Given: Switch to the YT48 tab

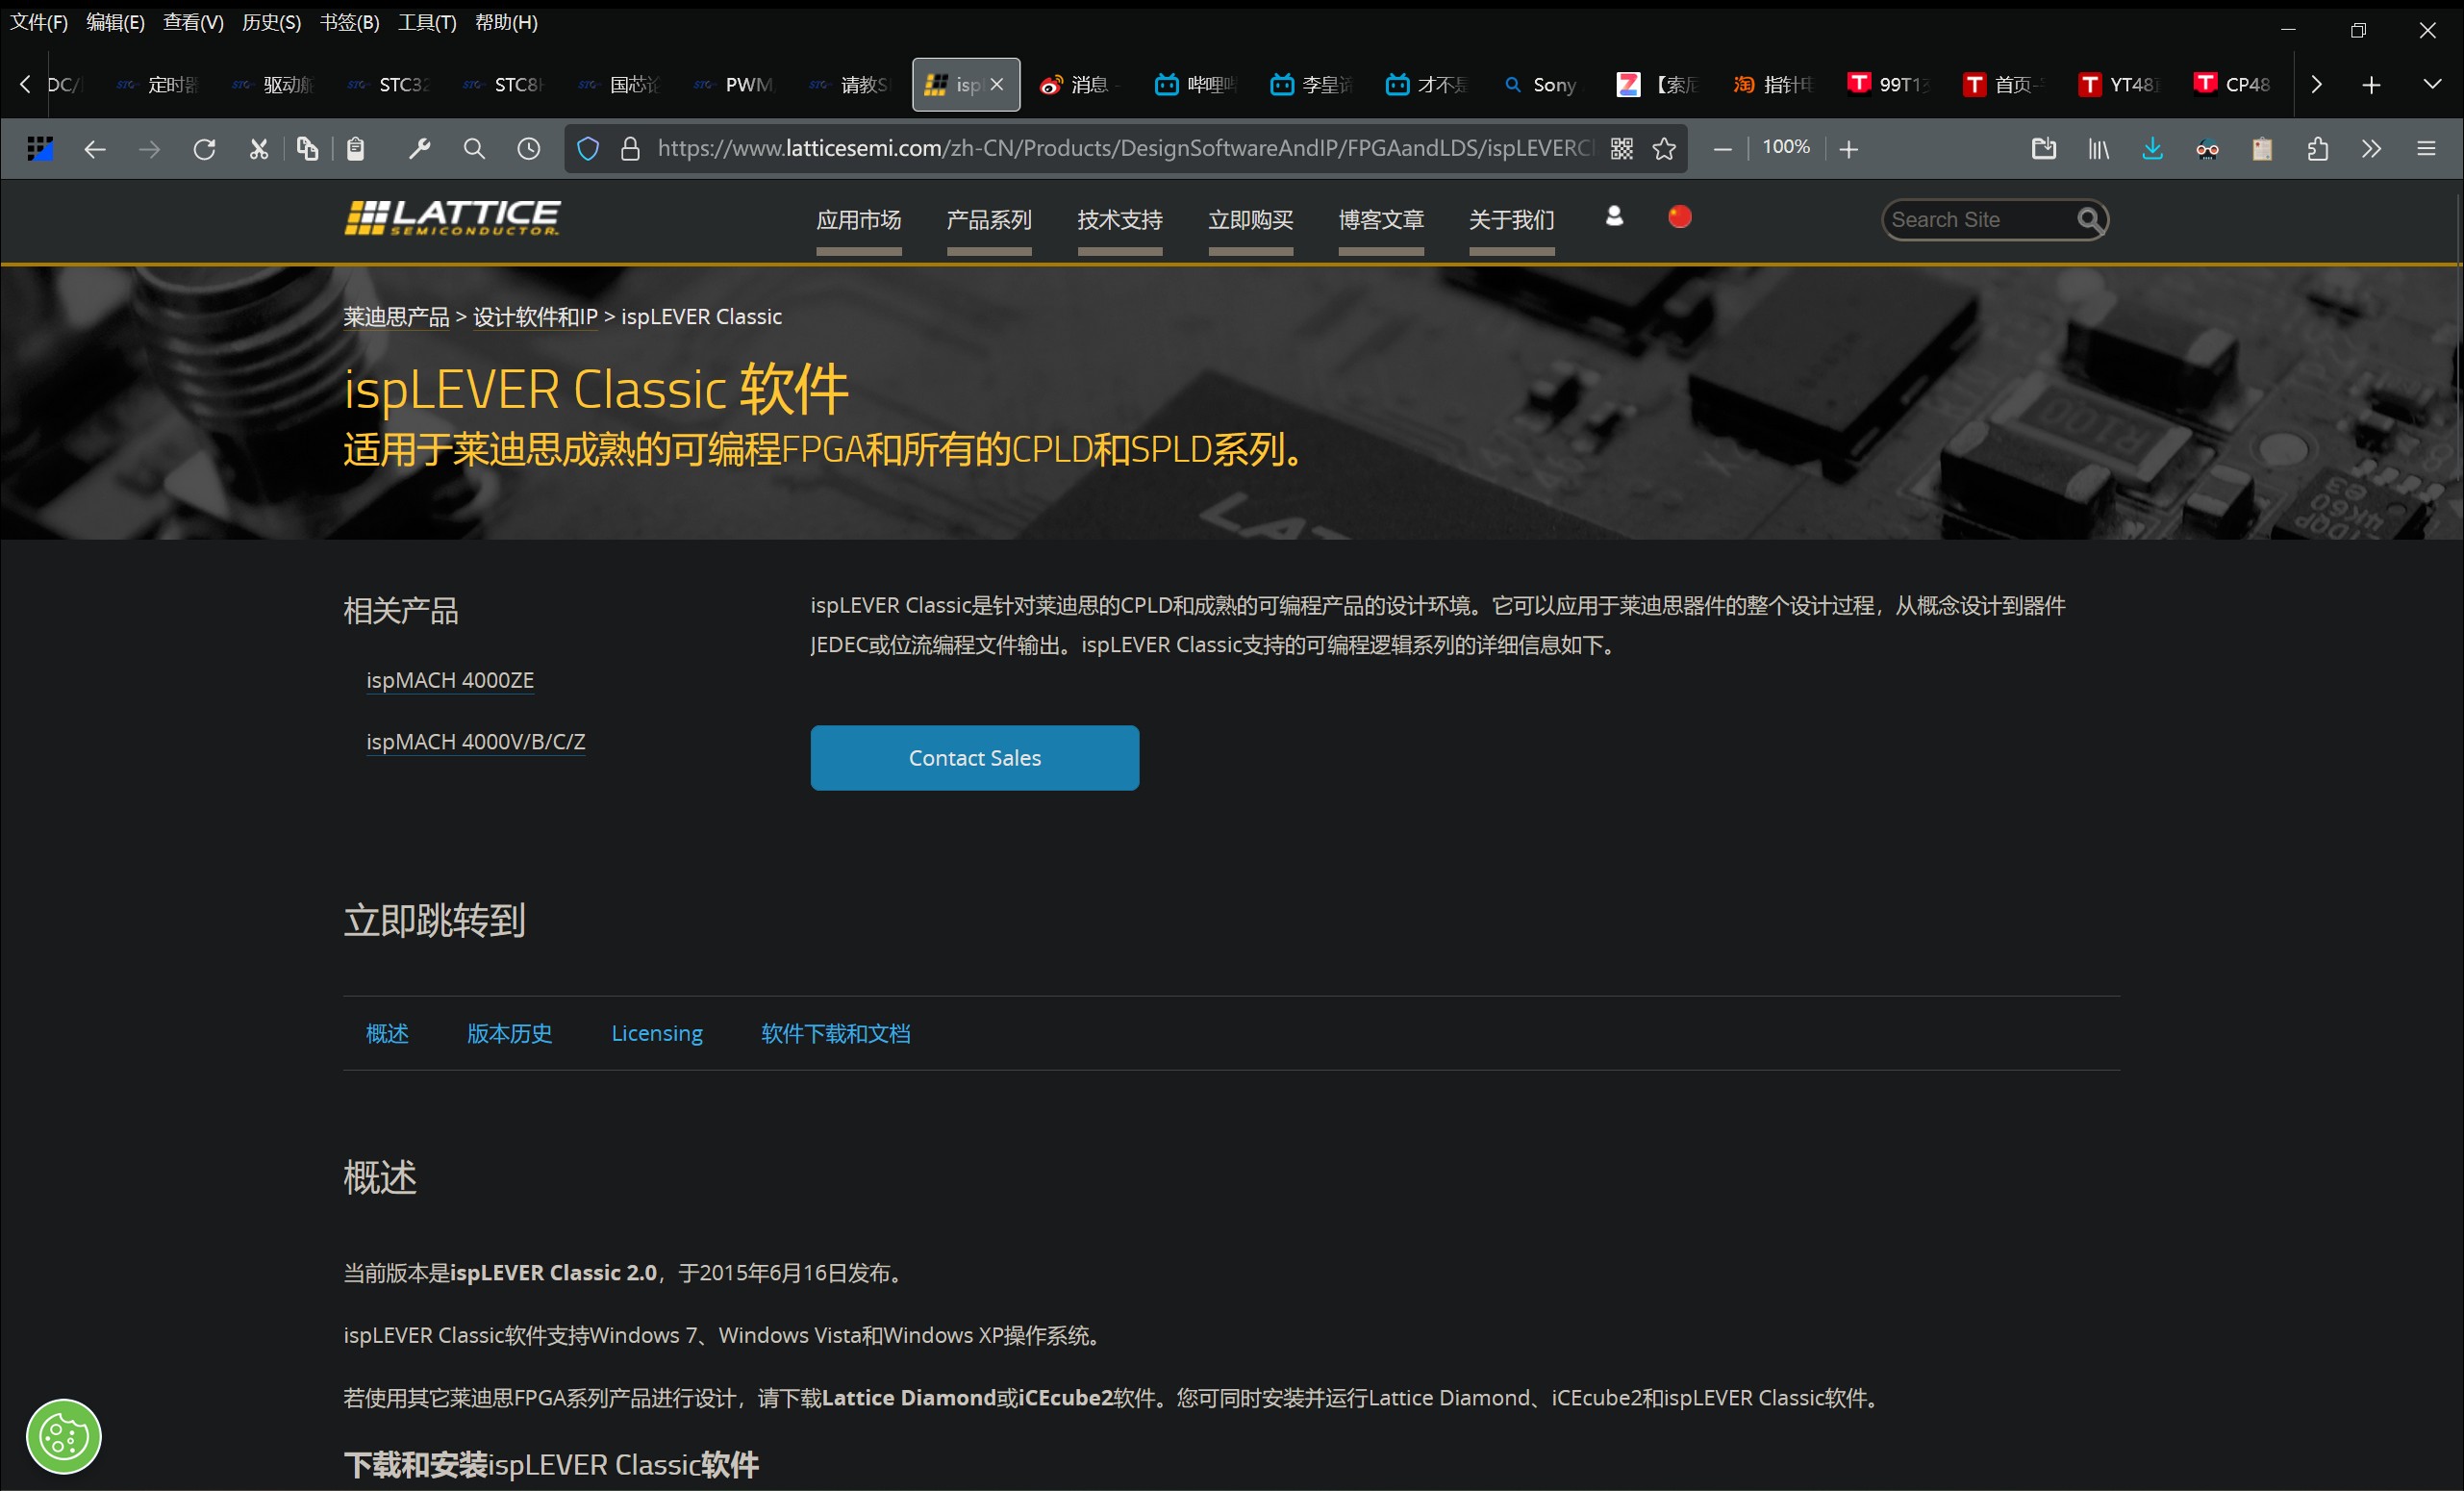Looking at the screenshot, I should point(2120,85).
